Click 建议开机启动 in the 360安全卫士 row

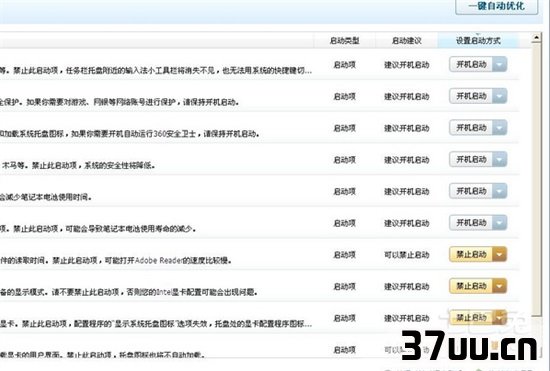click(407, 128)
